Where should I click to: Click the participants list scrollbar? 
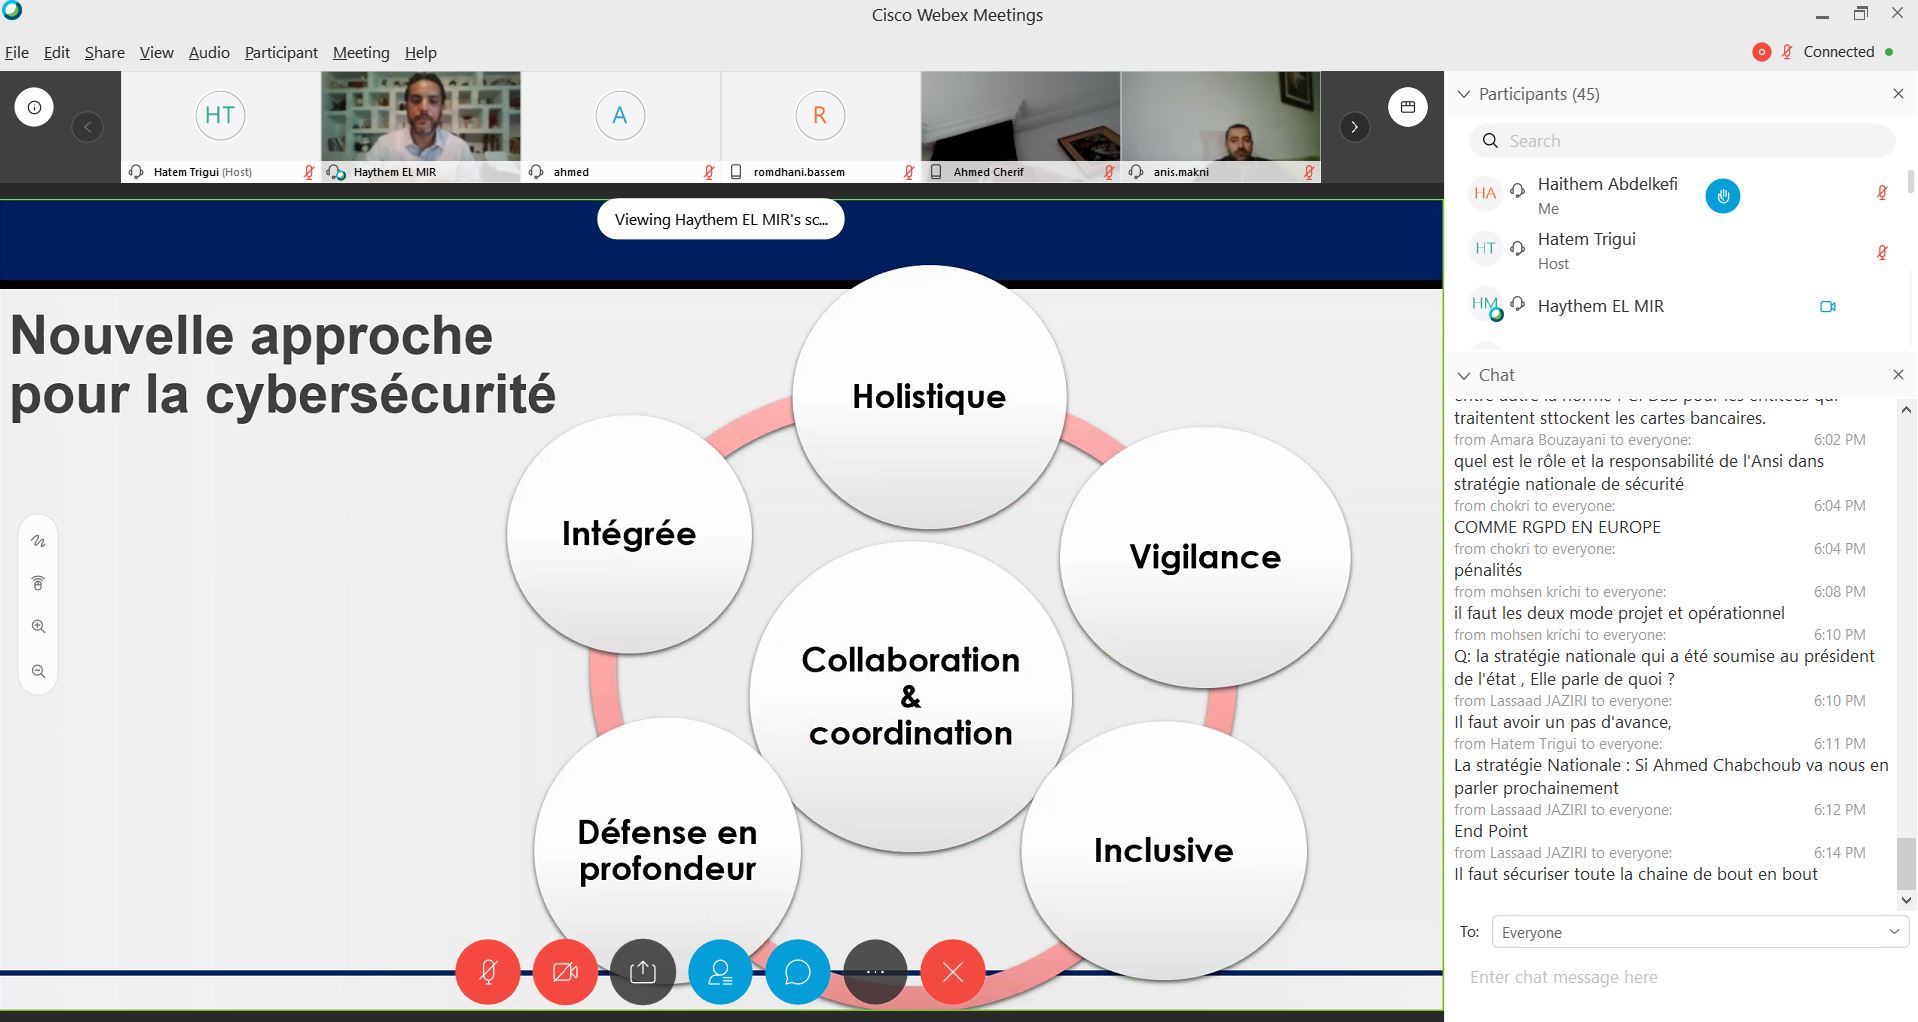[x=1911, y=182]
